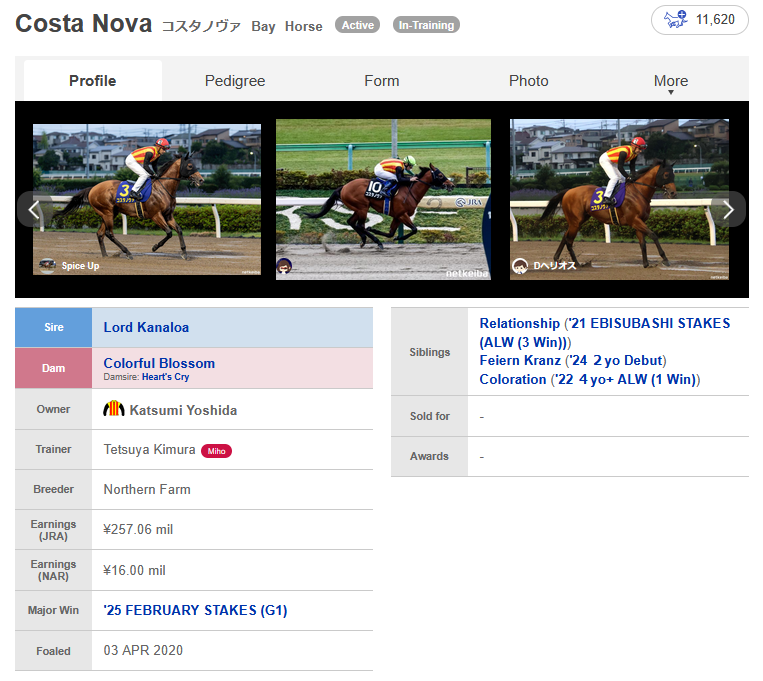Click the Active status badge

(358, 25)
